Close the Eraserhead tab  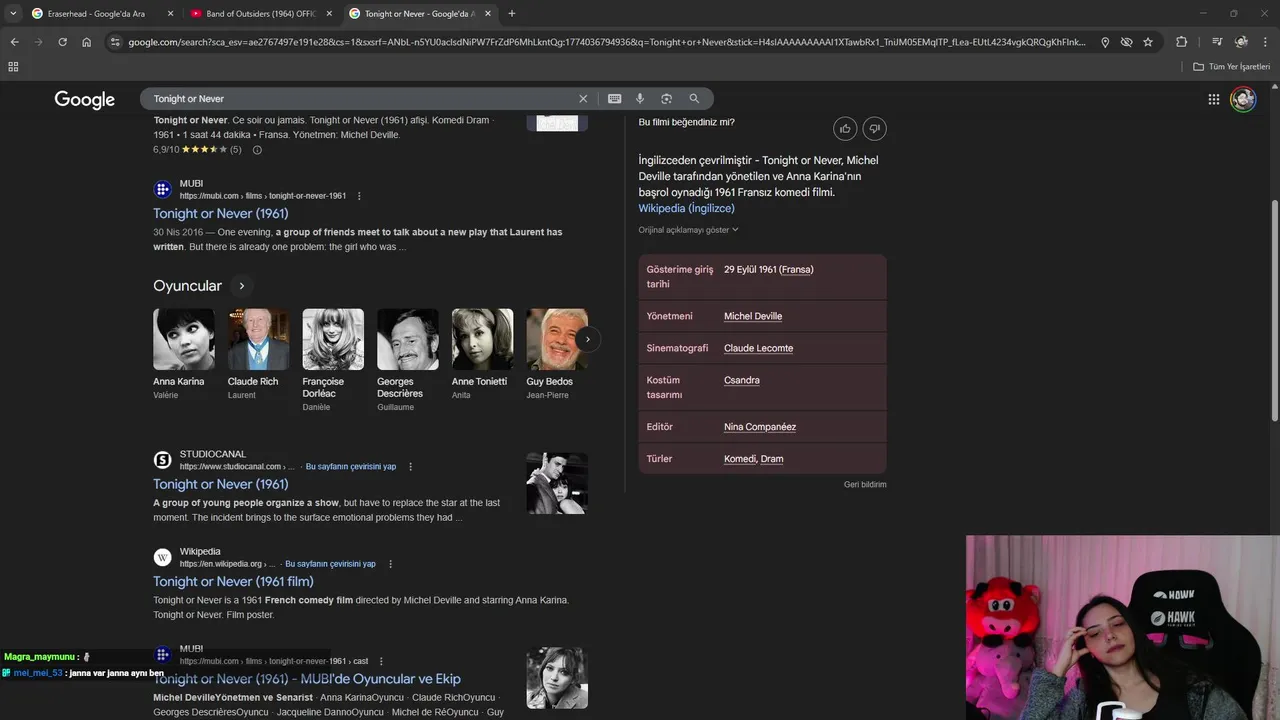pyautogui.click(x=170, y=13)
